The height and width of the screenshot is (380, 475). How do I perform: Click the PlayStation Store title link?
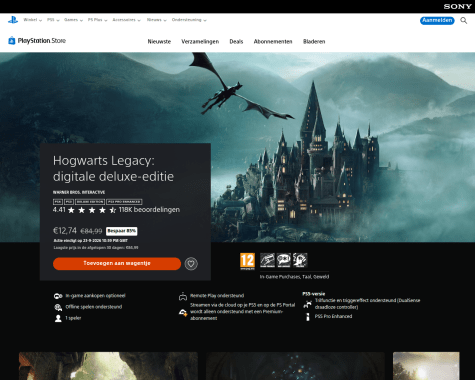point(42,41)
